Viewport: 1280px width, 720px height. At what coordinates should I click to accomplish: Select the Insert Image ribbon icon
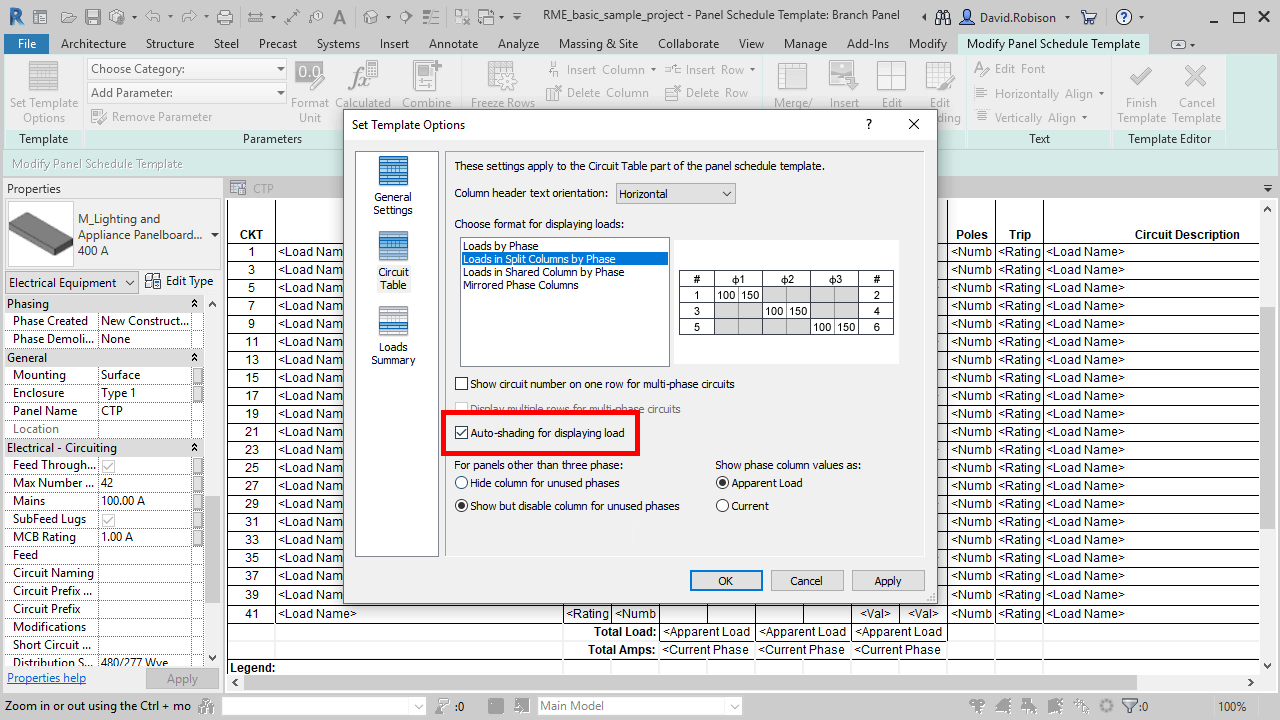(843, 82)
